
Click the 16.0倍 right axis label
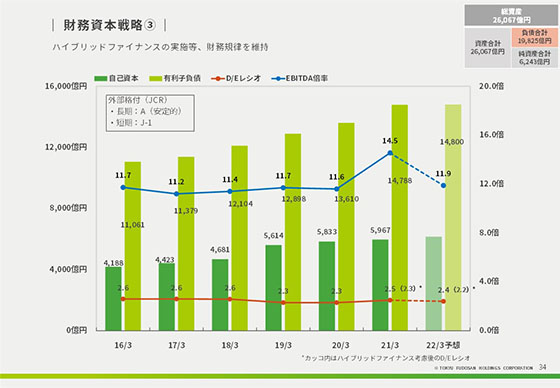pyautogui.click(x=491, y=135)
